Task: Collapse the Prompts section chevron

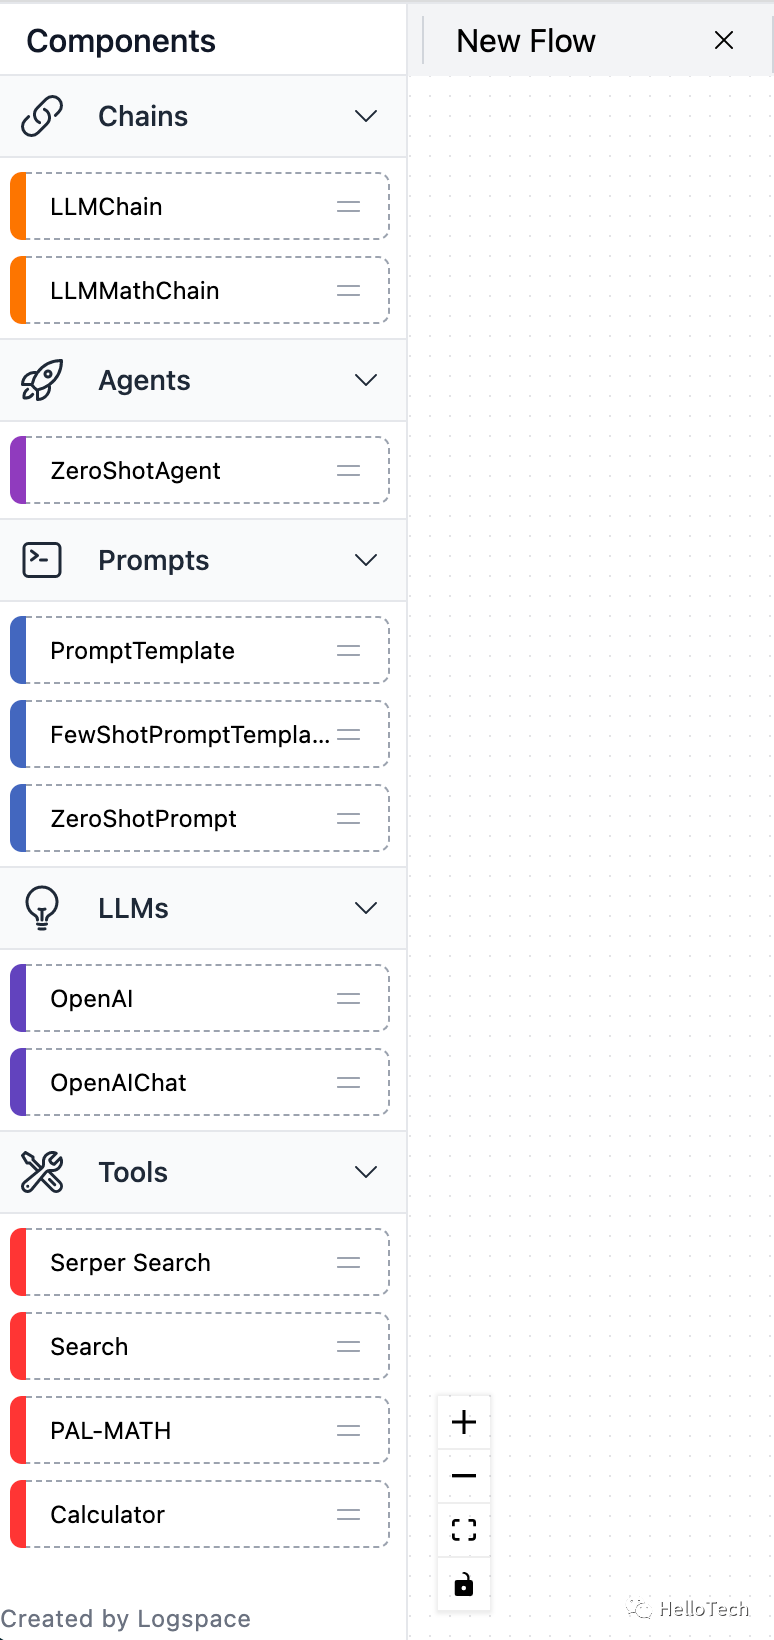Action: (366, 560)
